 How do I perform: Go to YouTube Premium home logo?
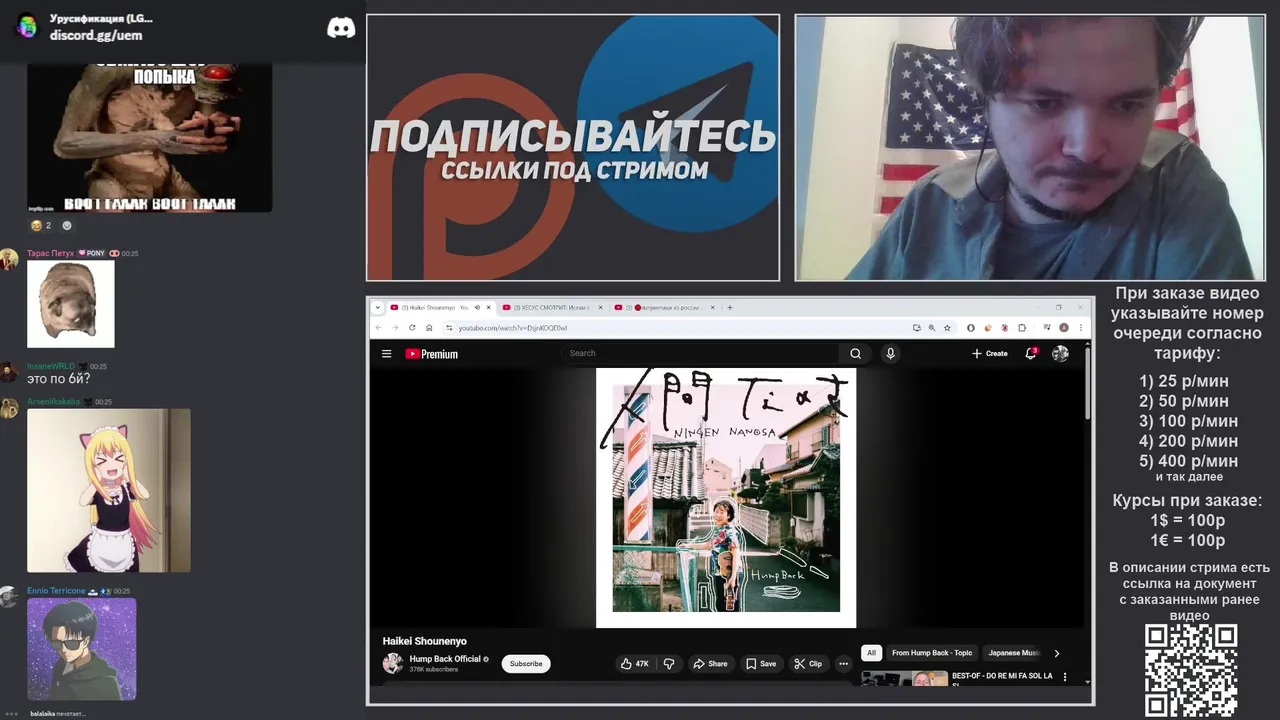(x=431, y=354)
